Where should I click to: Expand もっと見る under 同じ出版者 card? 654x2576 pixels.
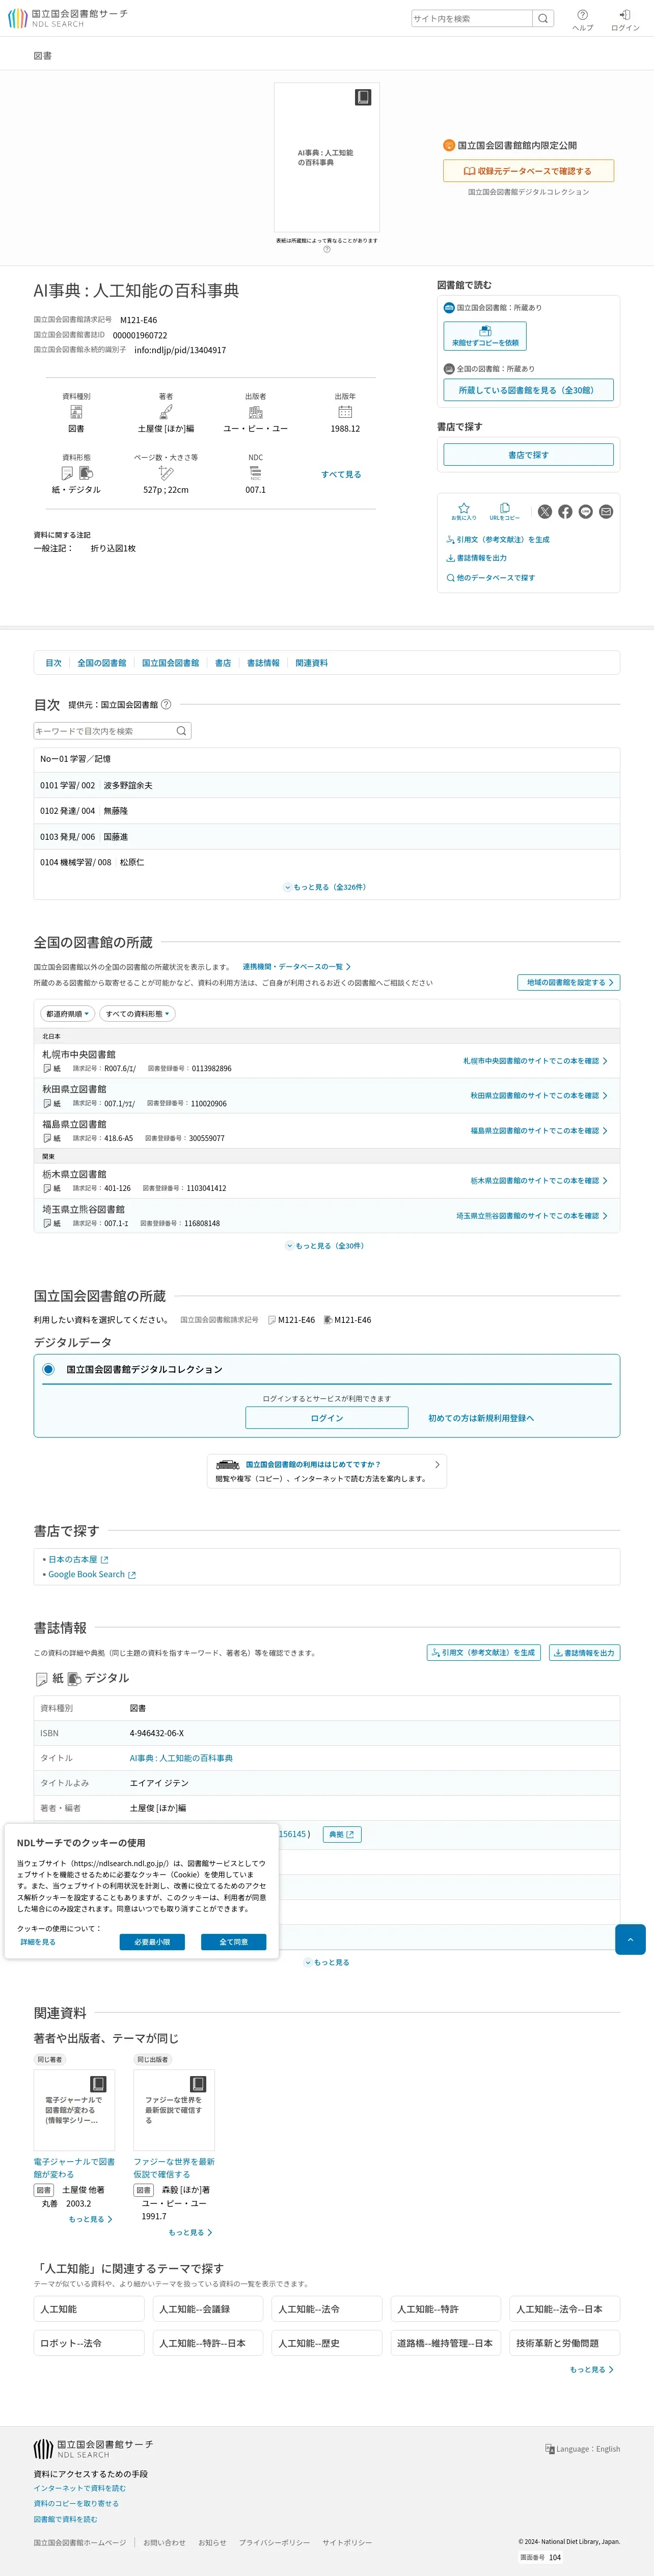point(190,2232)
